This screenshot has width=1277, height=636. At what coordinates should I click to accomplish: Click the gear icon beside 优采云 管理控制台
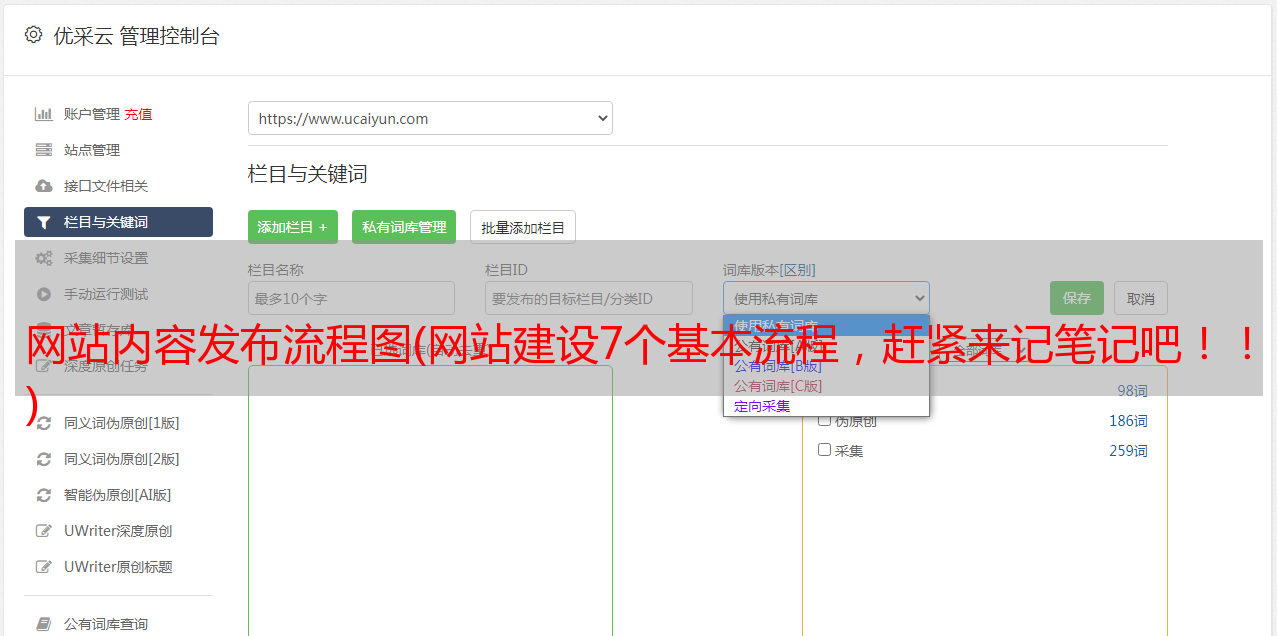[33, 35]
